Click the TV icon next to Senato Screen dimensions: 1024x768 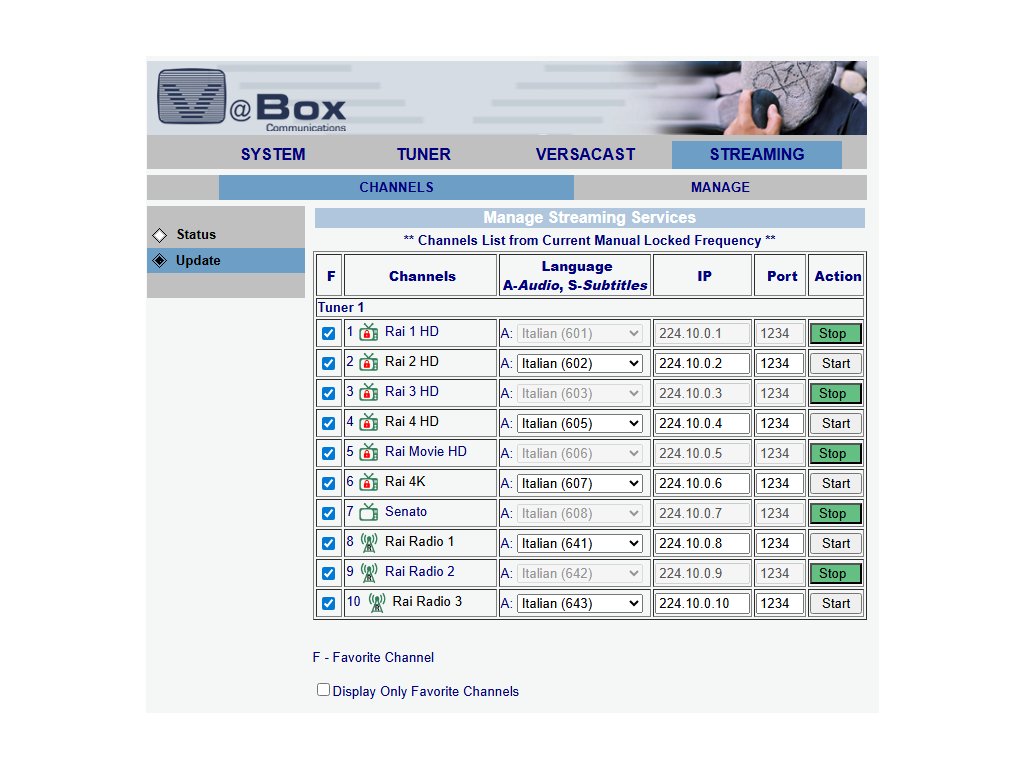369,513
